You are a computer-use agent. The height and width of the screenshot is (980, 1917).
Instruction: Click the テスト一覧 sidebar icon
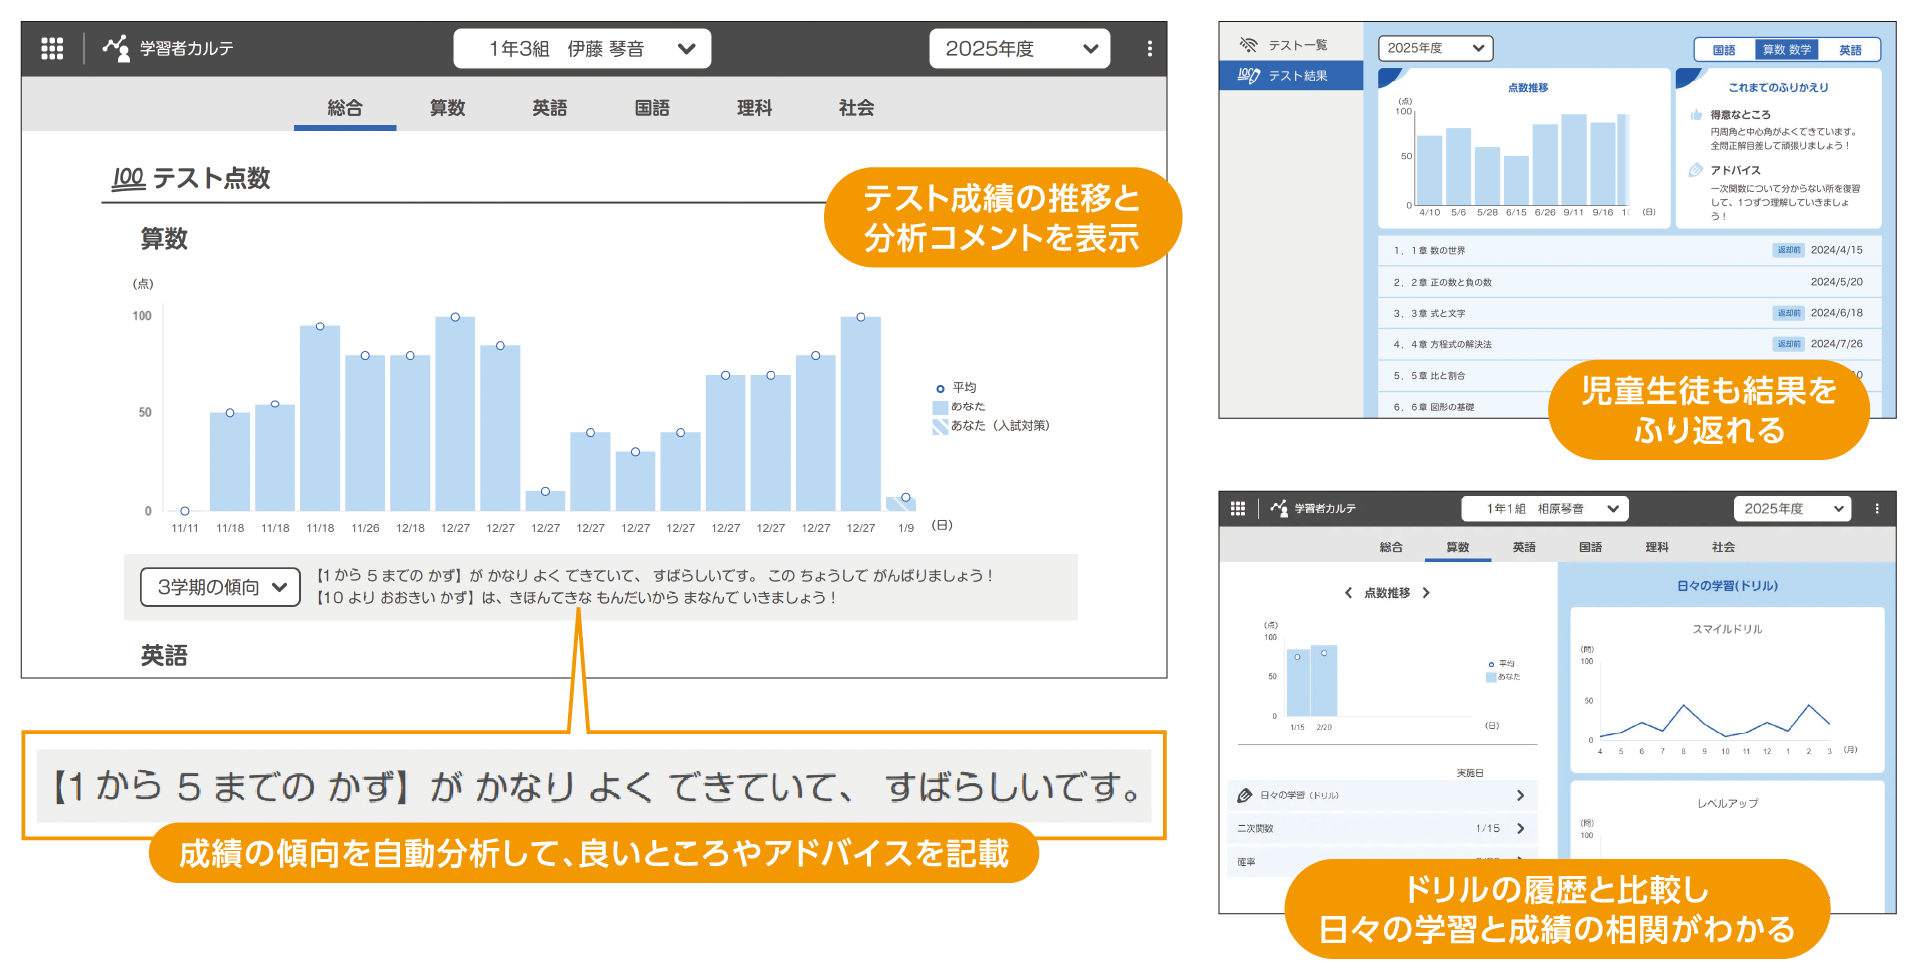tap(1248, 45)
